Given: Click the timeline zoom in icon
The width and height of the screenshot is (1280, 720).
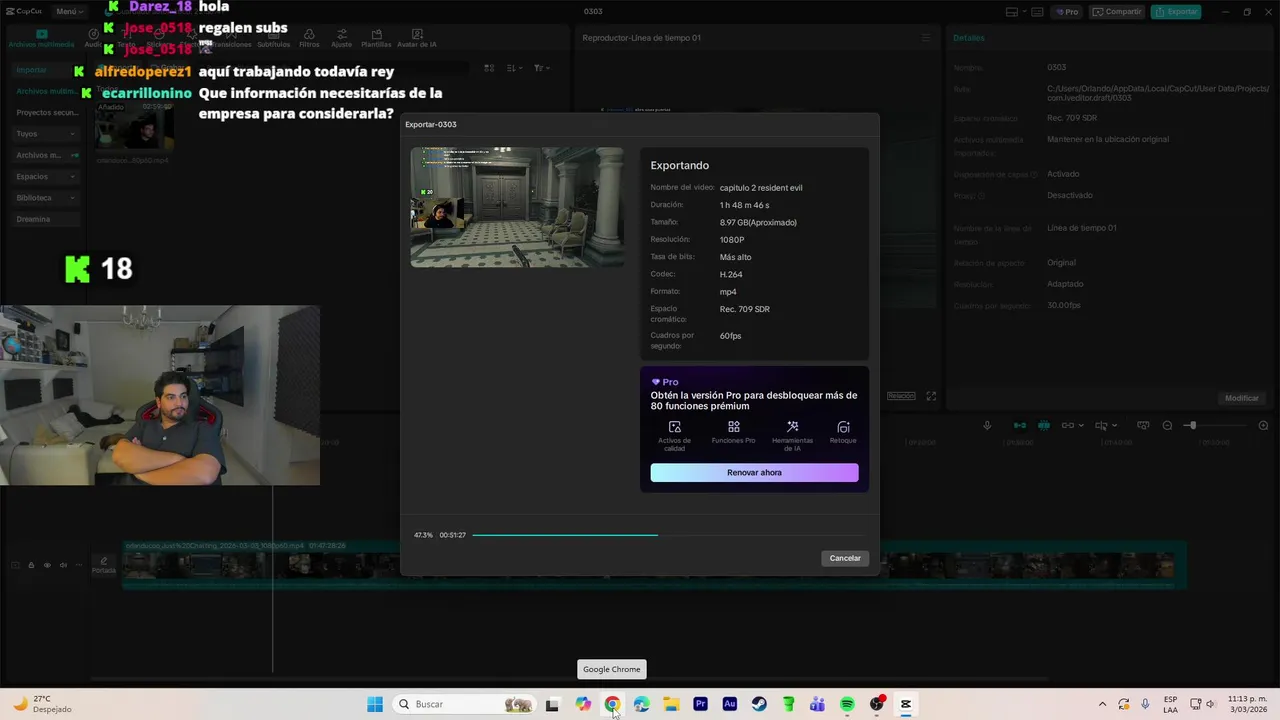Looking at the screenshot, I should tap(1263, 426).
